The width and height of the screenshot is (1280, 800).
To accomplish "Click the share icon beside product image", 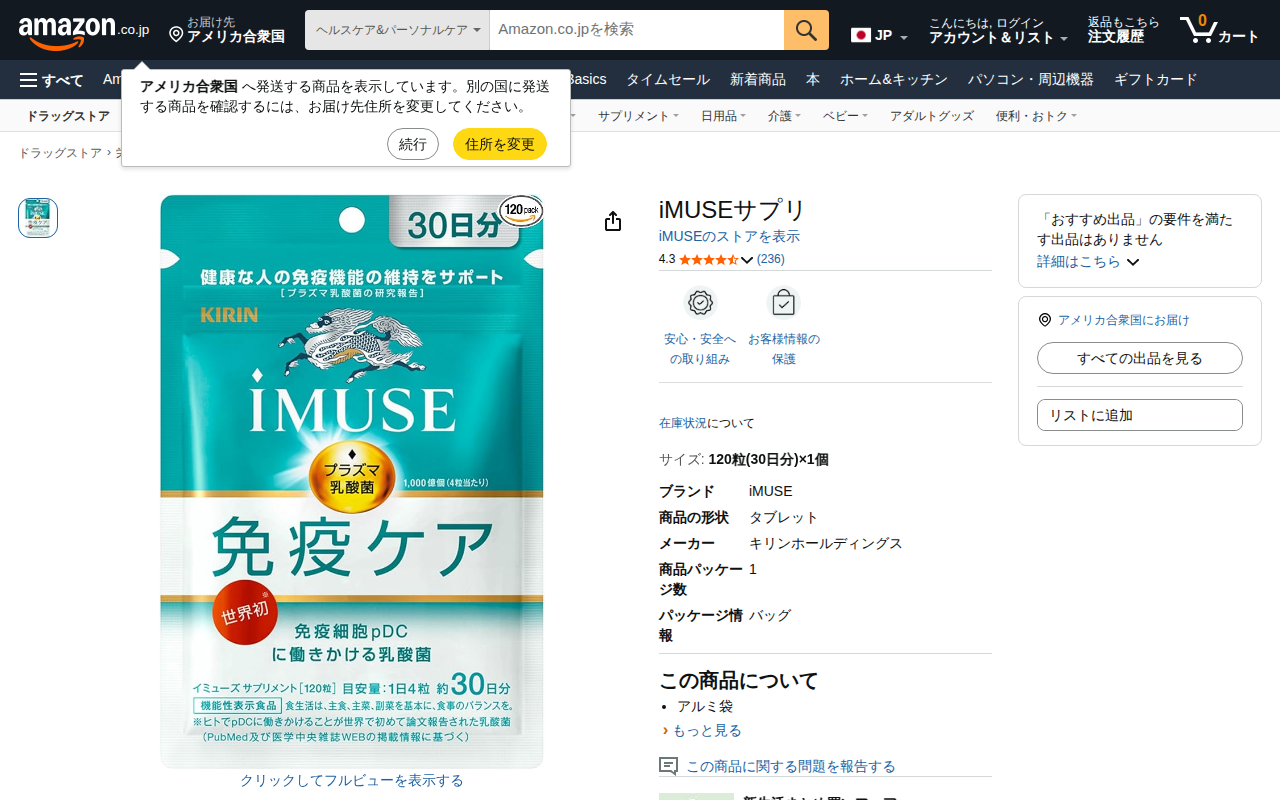I will pos(613,221).
